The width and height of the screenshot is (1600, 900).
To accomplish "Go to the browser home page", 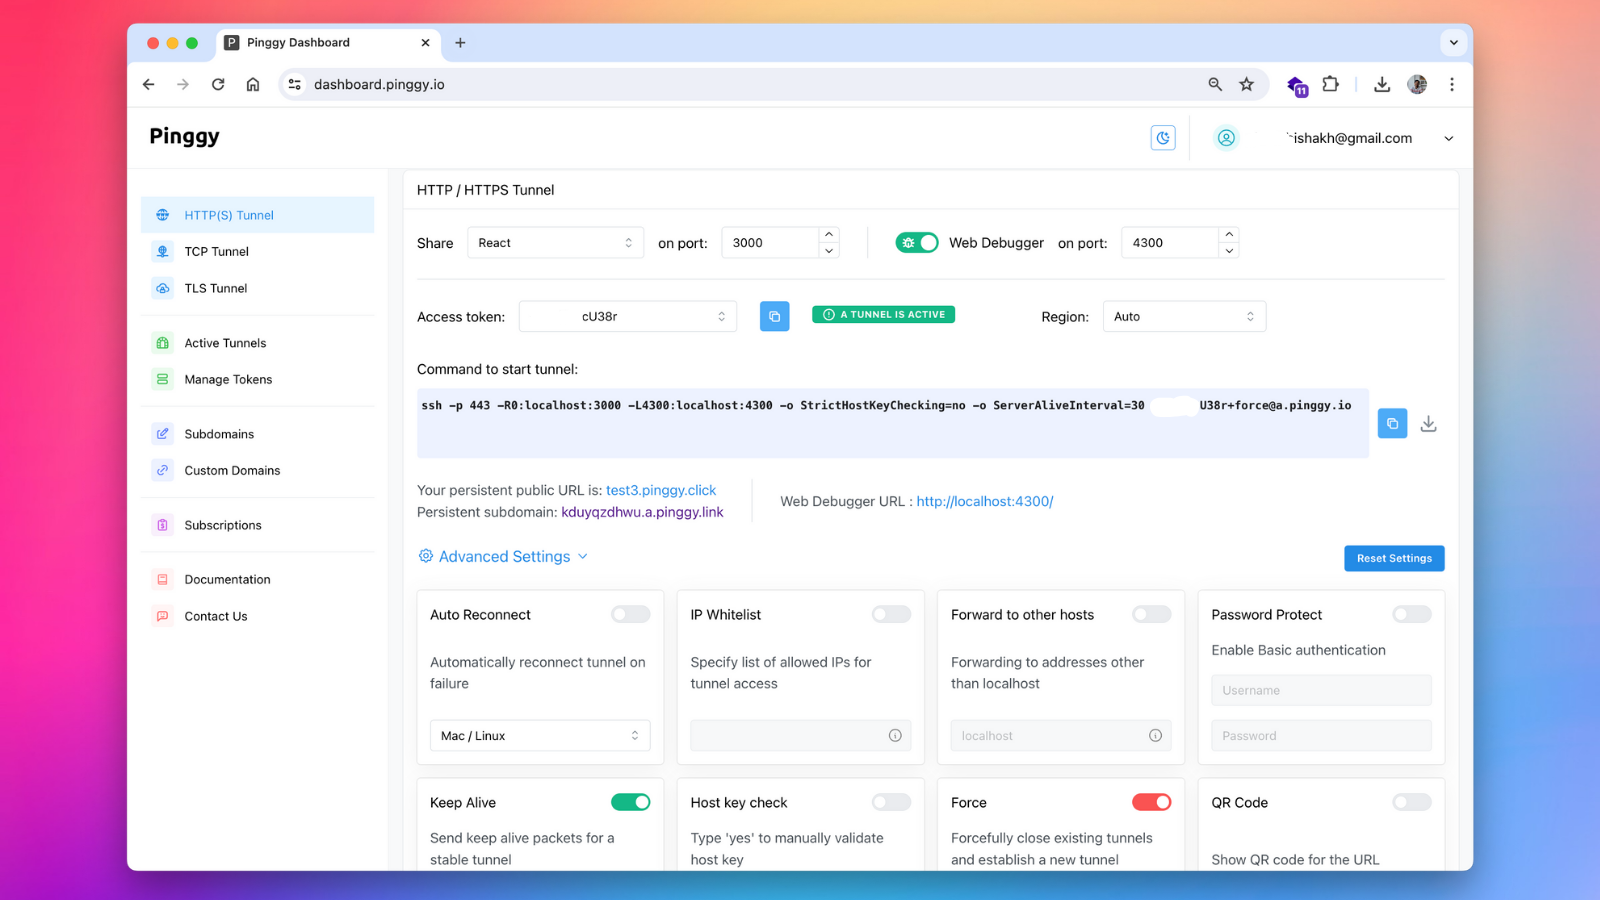I will click(253, 84).
